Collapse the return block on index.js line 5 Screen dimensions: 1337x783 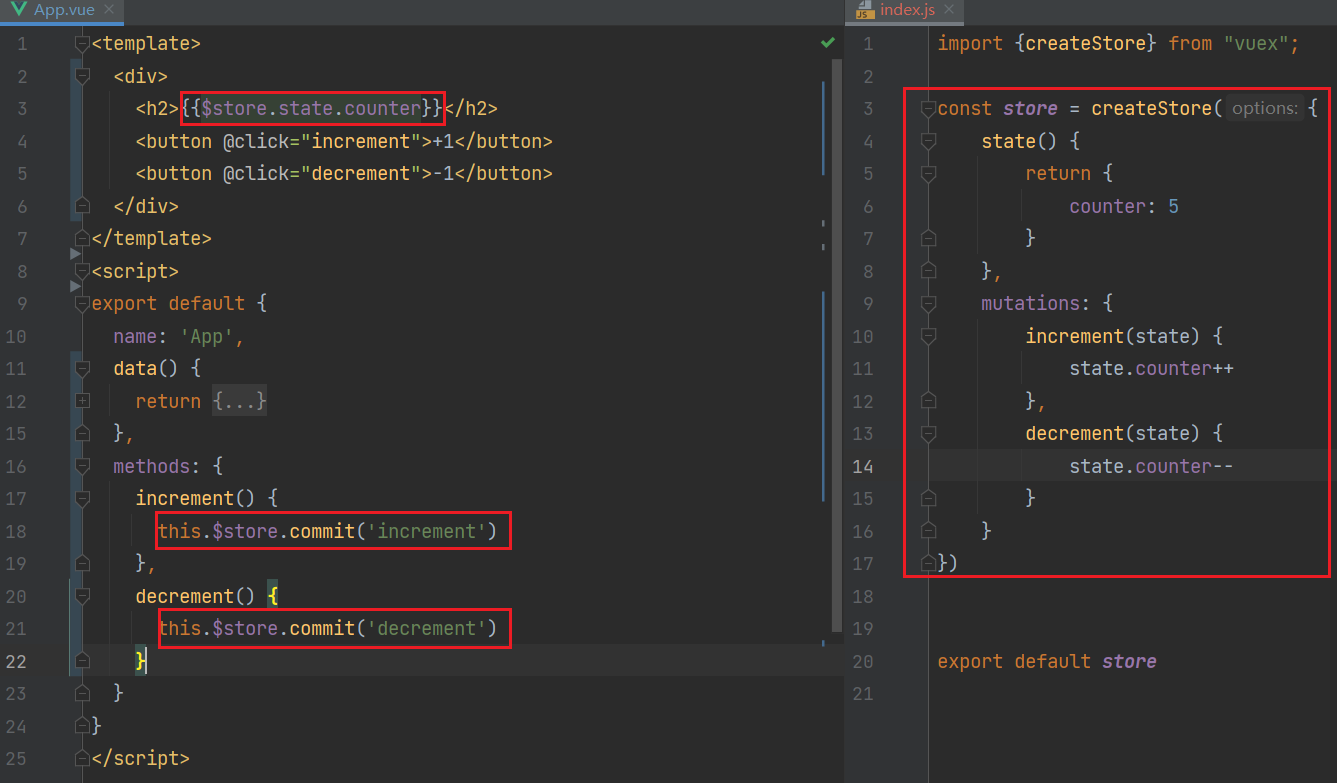(928, 174)
